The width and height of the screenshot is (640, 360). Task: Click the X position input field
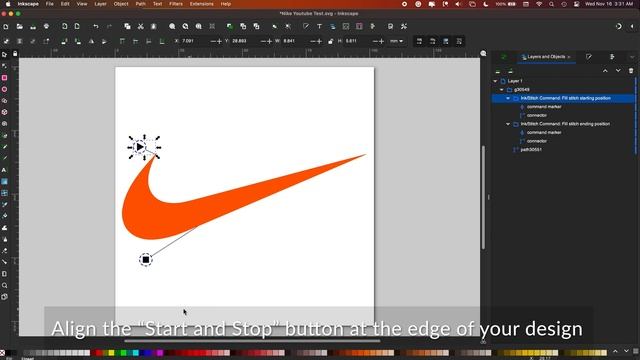tap(195, 41)
